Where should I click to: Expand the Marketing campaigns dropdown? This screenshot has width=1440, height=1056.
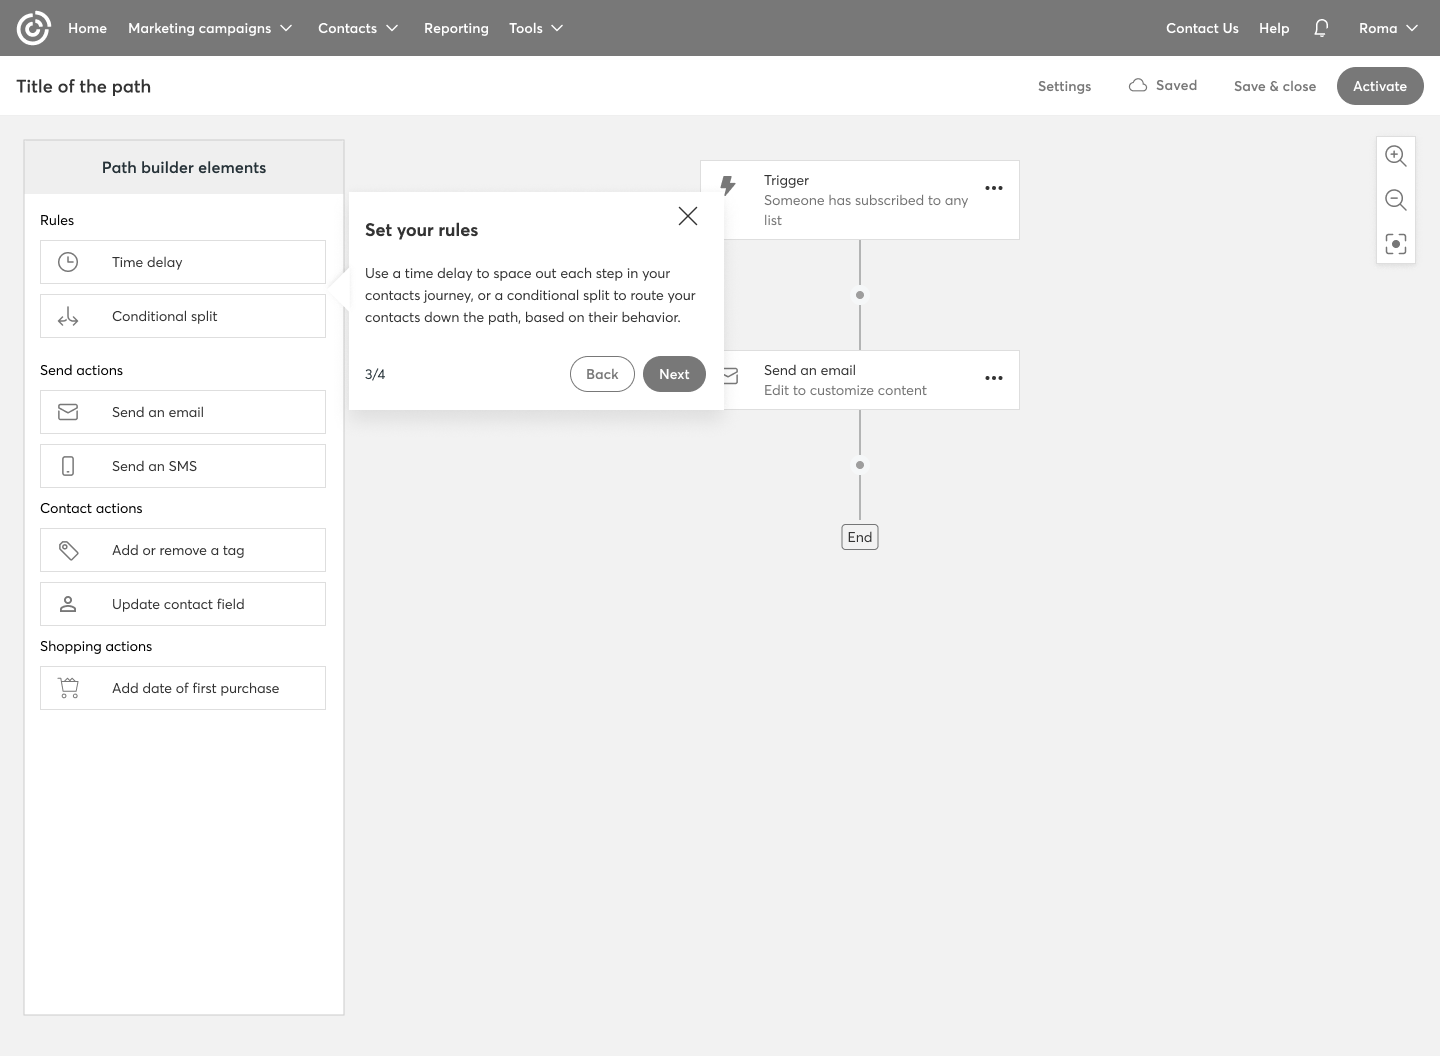click(x=210, y=28)
